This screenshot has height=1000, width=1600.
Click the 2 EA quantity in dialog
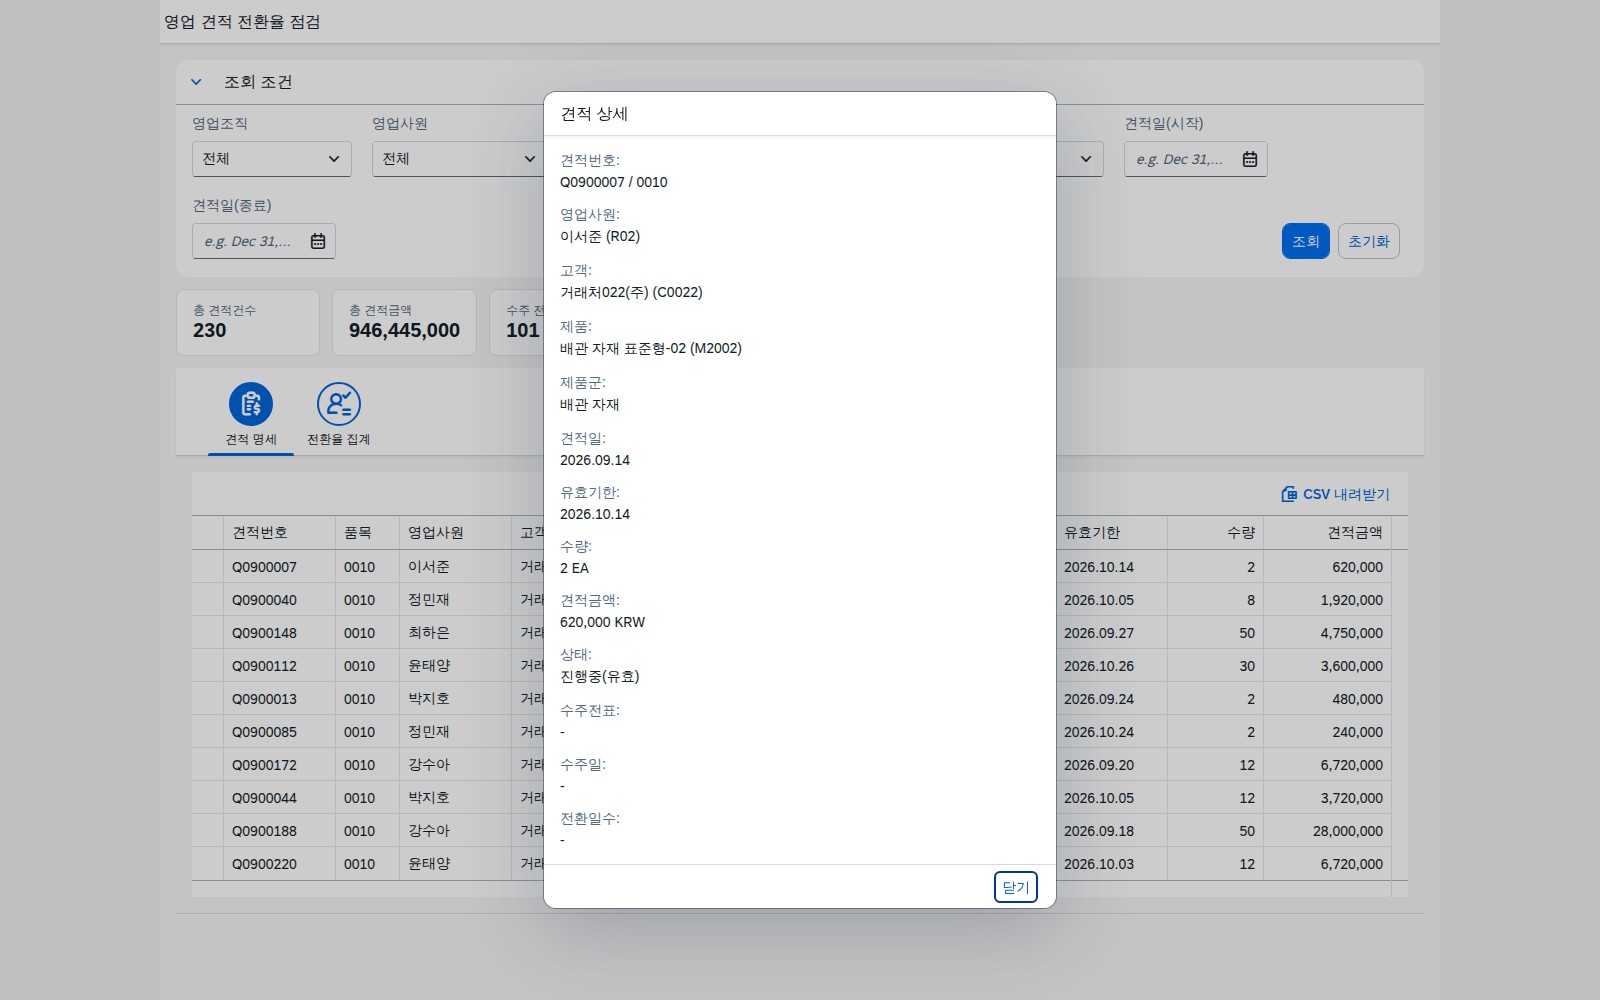(574, 568)
